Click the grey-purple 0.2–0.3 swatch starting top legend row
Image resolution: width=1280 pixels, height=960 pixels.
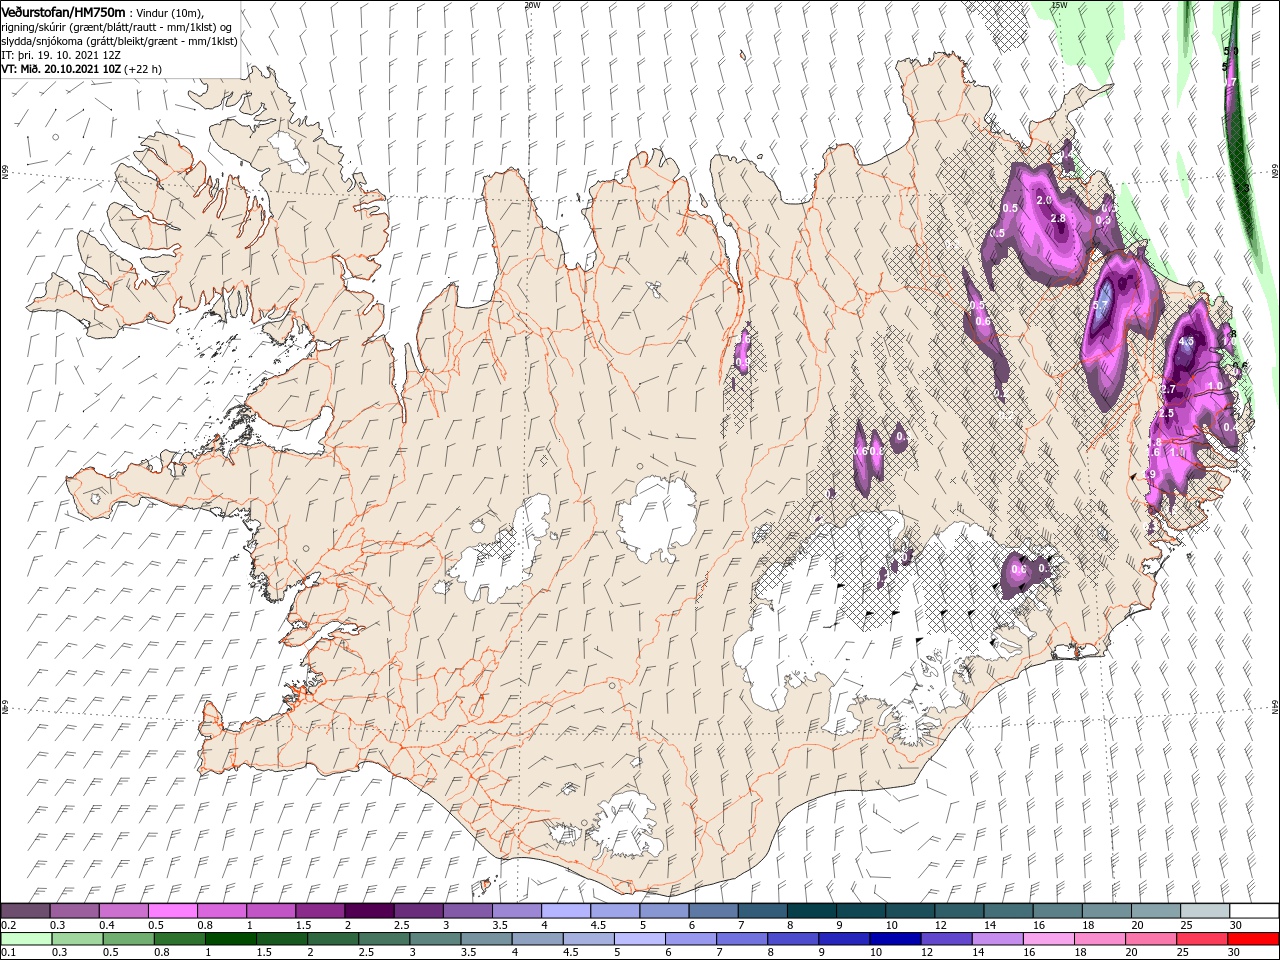pyautogui.click(x=25, y=911)
